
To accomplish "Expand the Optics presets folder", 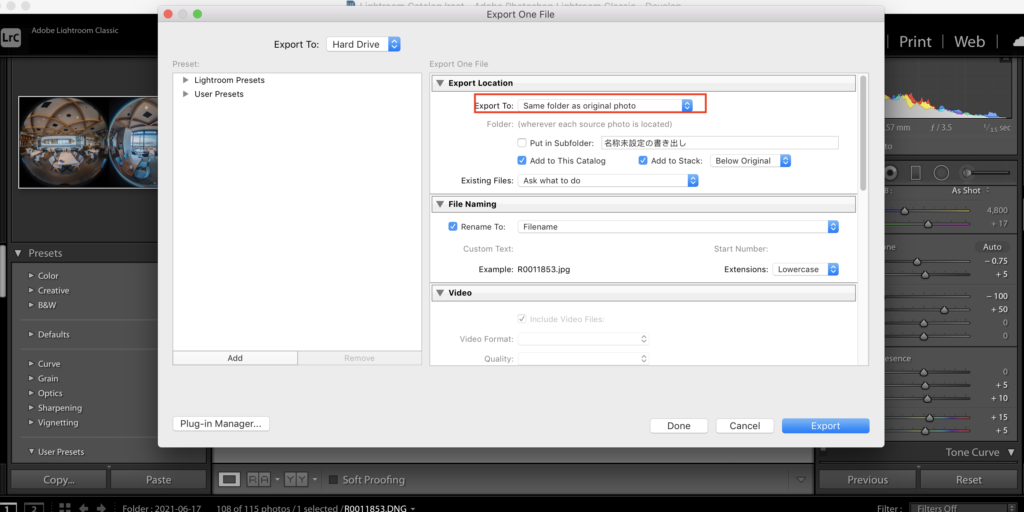I will (x=31, y=393).
